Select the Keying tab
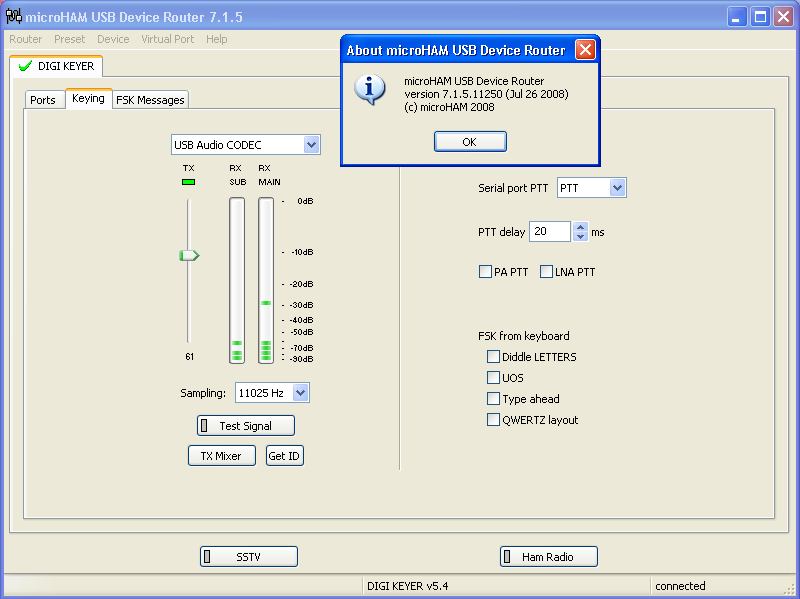 88,98
